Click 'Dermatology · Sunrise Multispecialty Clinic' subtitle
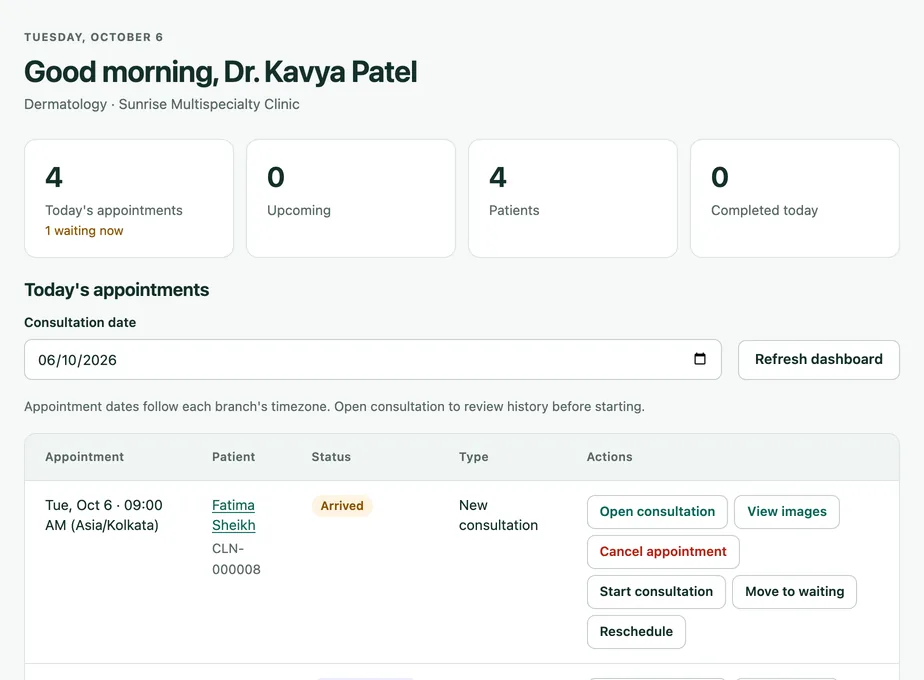This screenshot has height=680, width=924. 162,104
